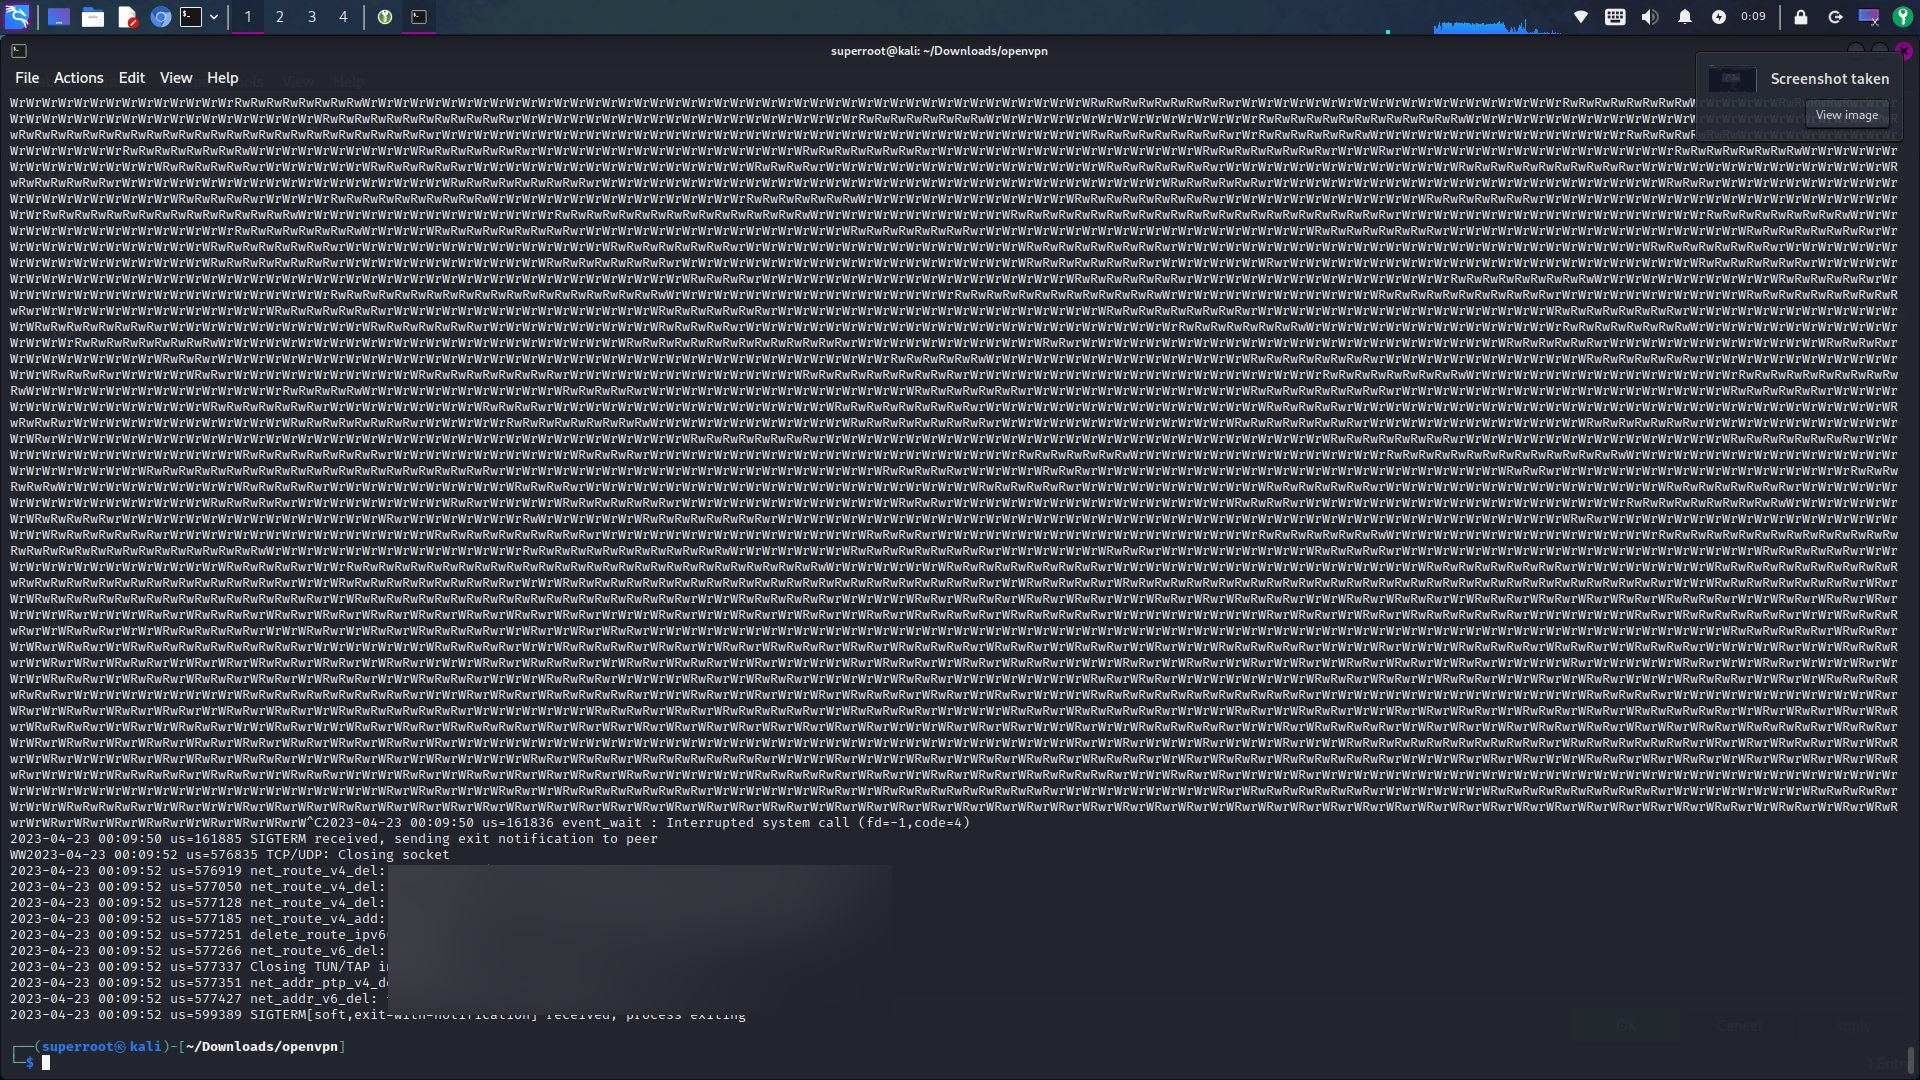This screenshot has width=1920, height=1080.
Task: Launch the terminal emulator from the panel
Action: [x=191, y=17]
